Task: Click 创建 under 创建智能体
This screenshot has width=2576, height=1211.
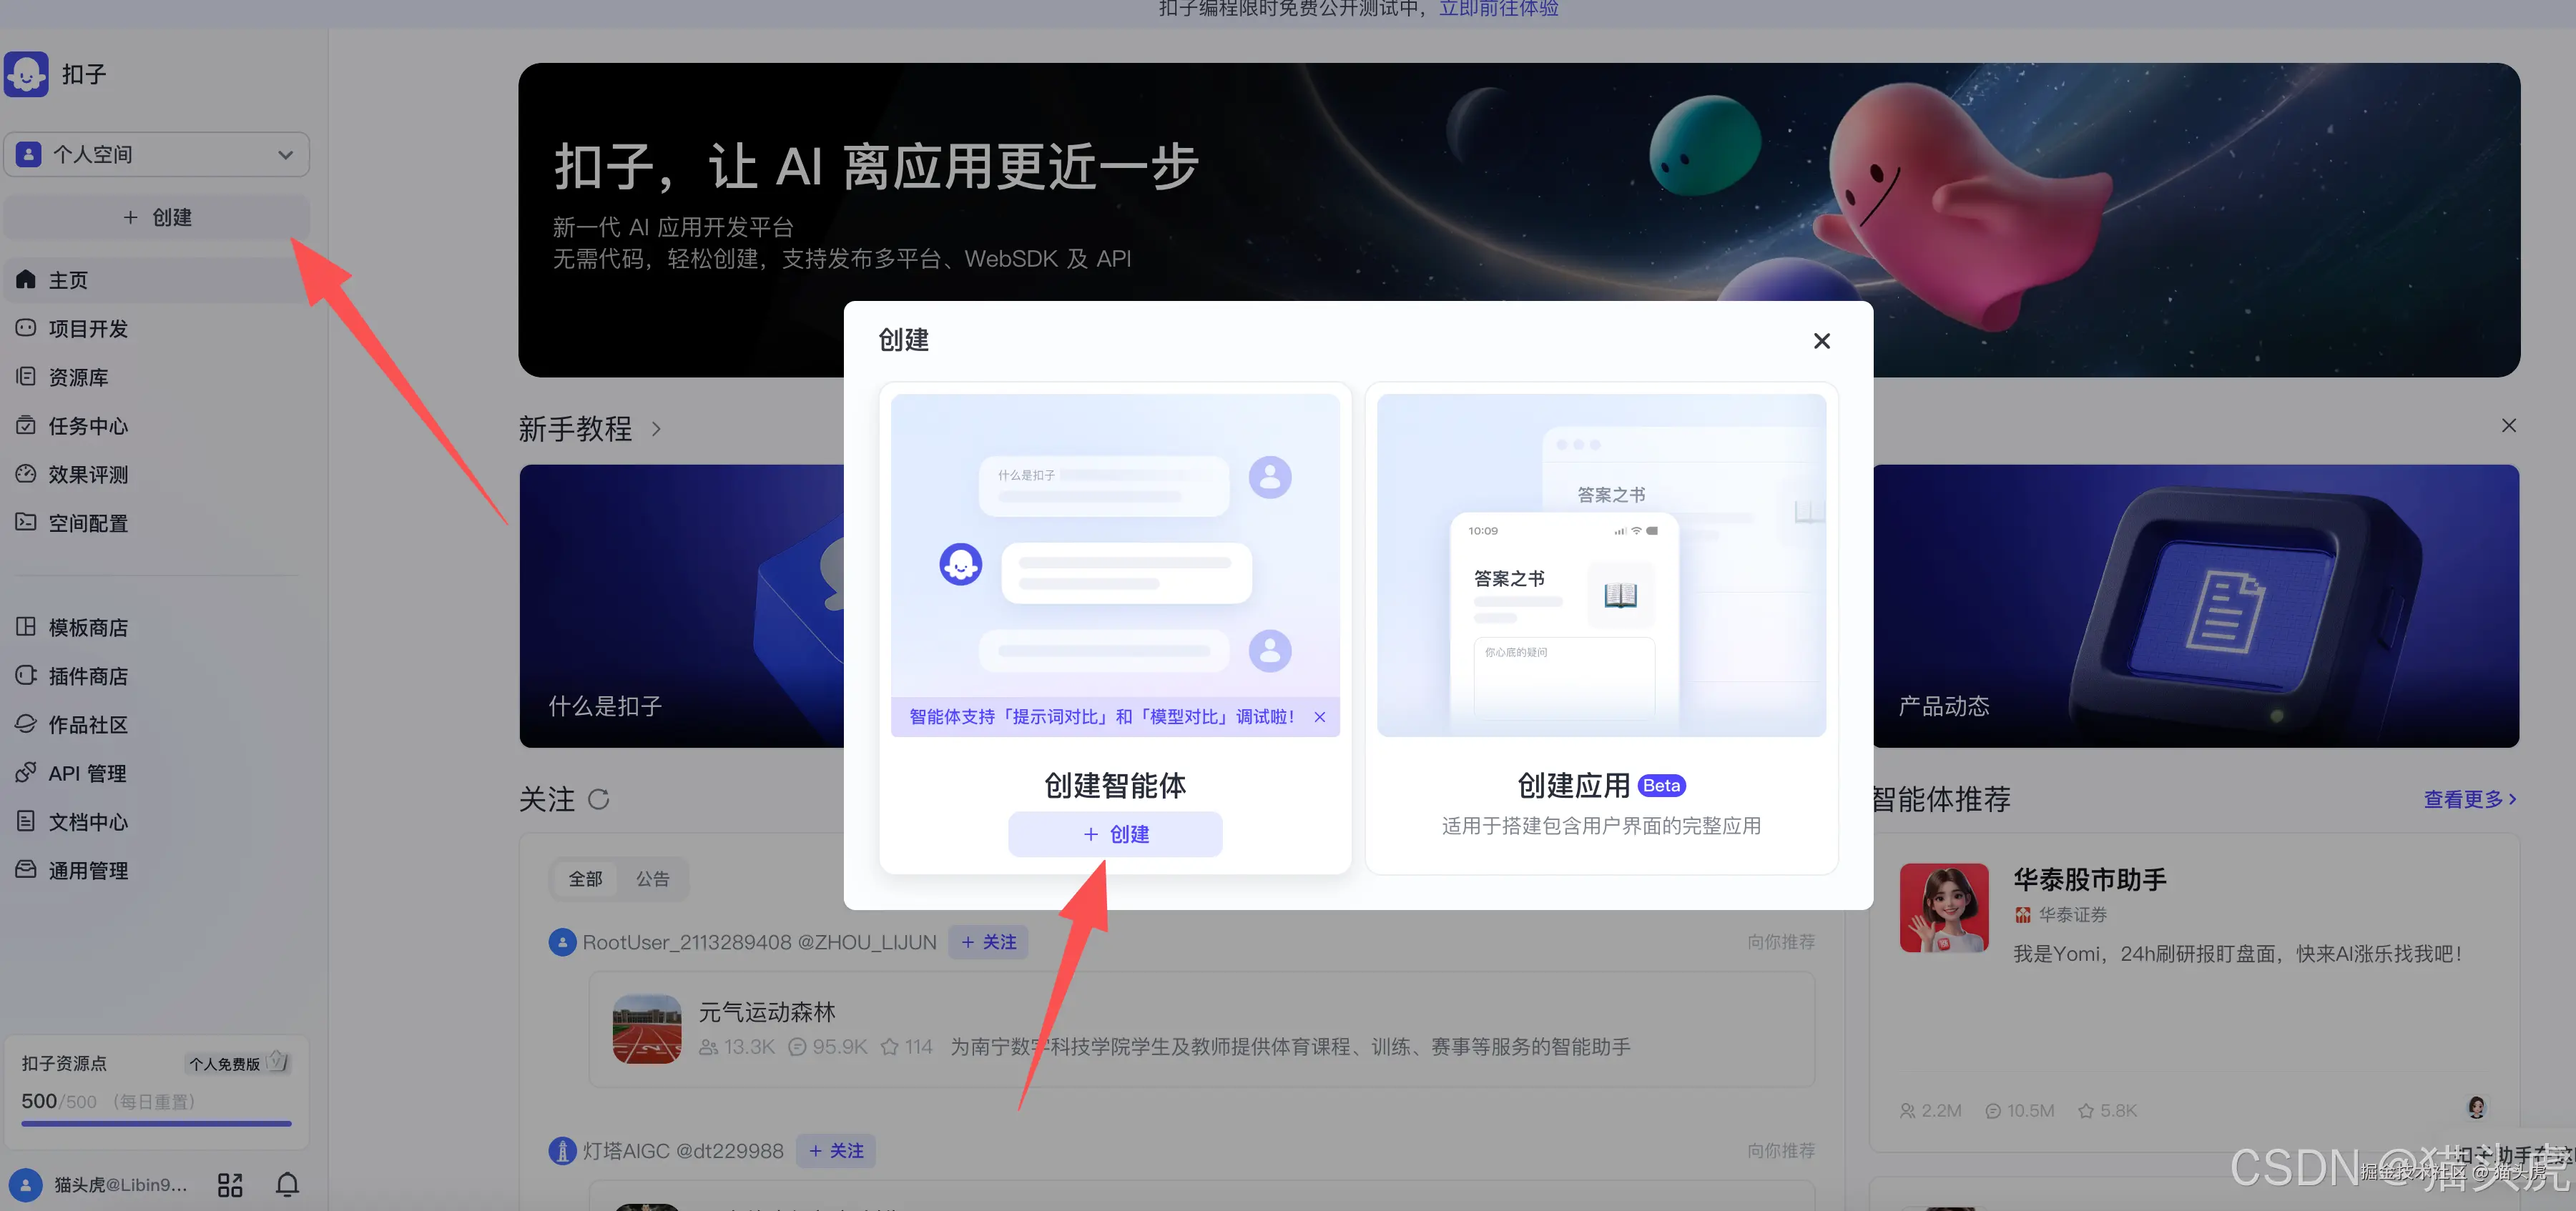Action: [1114, 834]
